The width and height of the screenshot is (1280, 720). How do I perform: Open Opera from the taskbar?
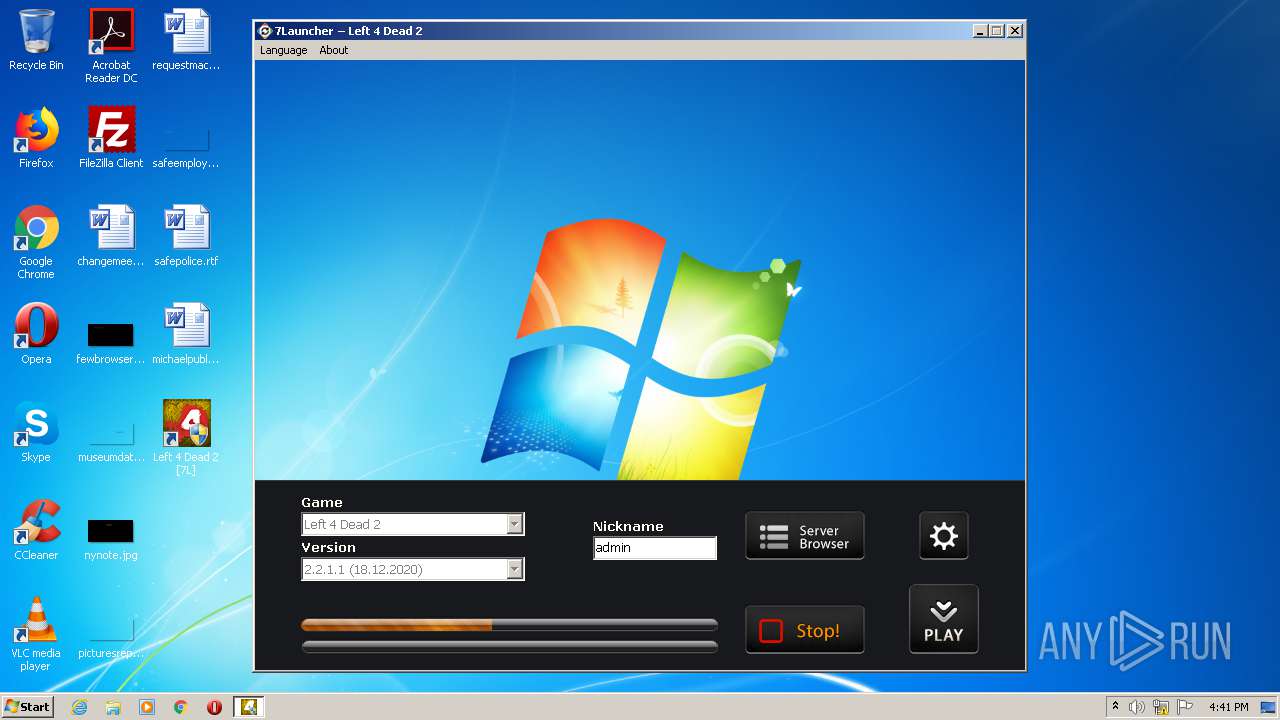point(215,707)
